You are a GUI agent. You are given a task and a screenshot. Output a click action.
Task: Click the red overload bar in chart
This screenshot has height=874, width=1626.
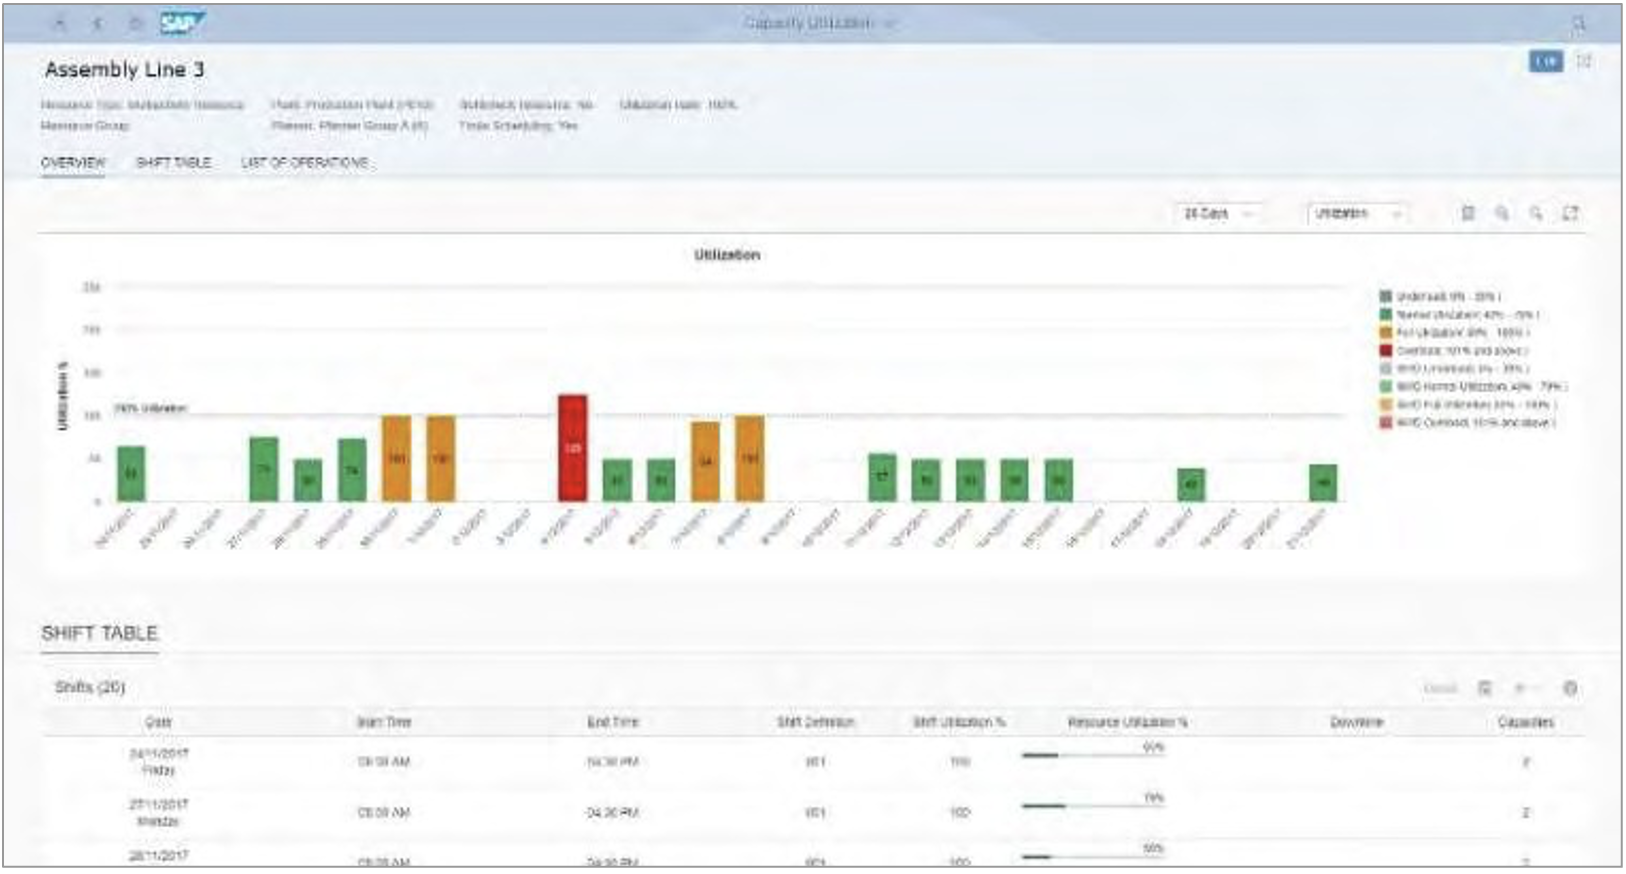[x=572, y=448]
